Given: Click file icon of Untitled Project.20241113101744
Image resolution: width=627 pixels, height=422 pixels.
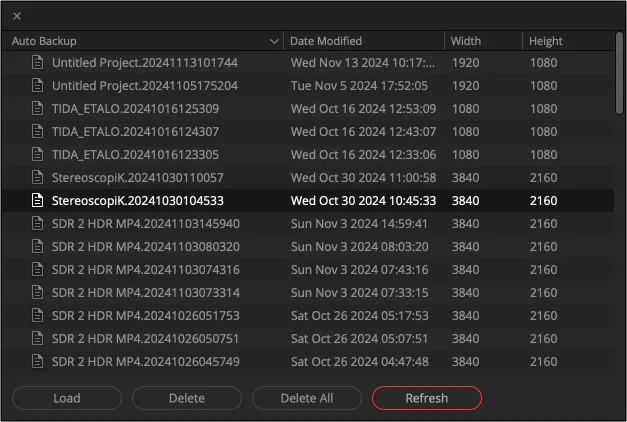Looking at the screenshot, I should click(38, 62).
